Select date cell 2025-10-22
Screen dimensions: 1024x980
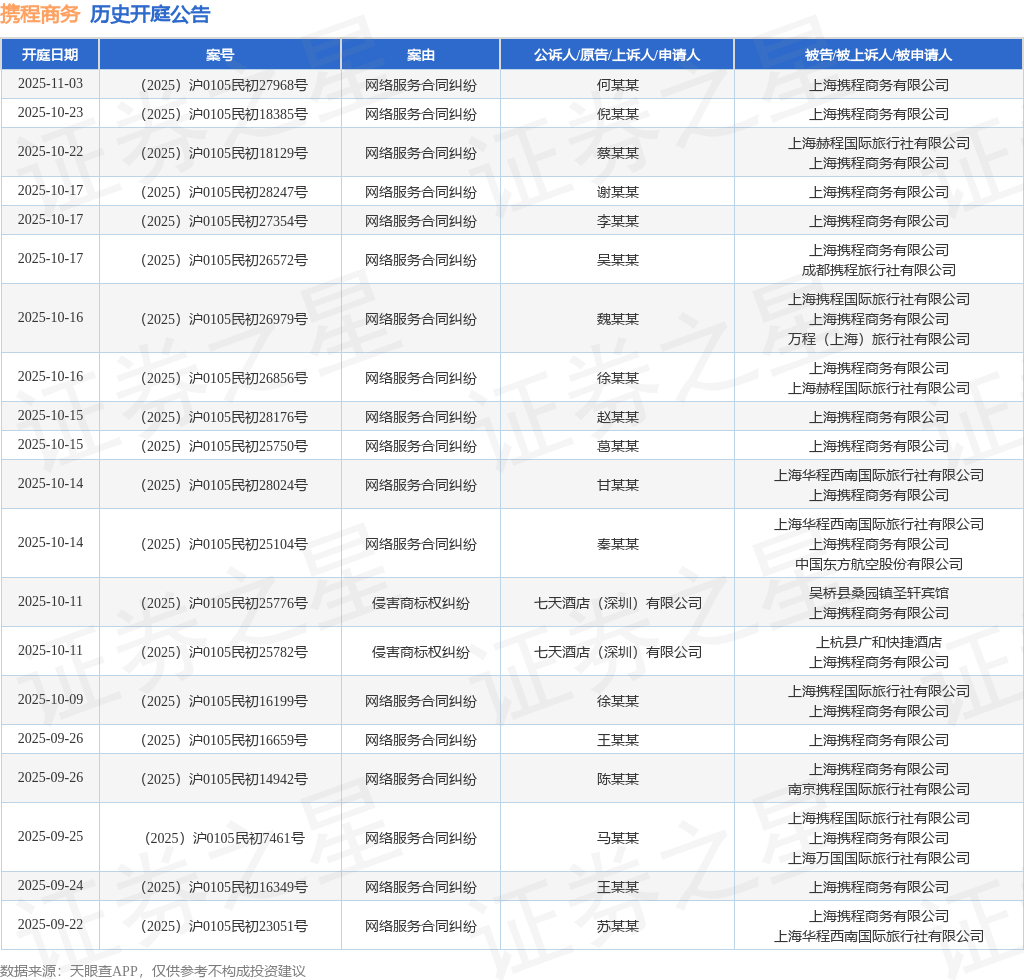point(50,151)
